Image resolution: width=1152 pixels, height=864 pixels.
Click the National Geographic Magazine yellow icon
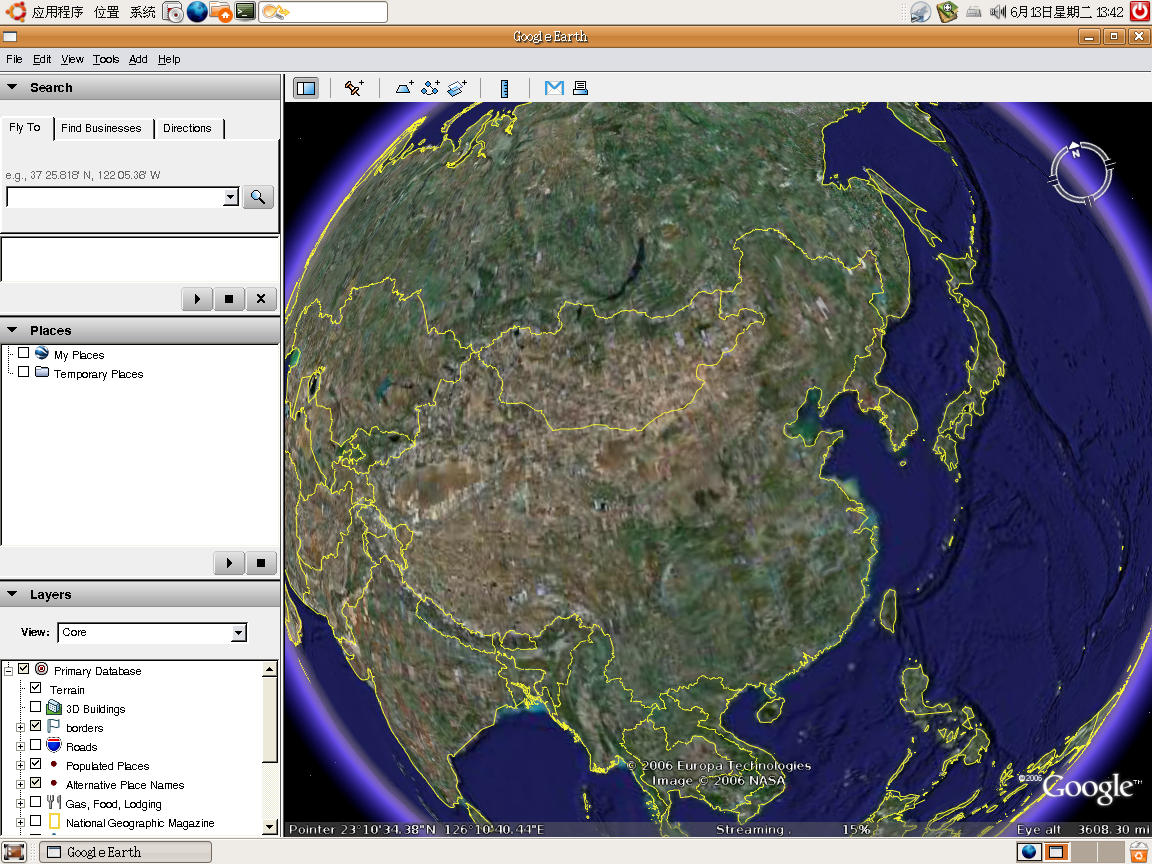pos(54,821)
